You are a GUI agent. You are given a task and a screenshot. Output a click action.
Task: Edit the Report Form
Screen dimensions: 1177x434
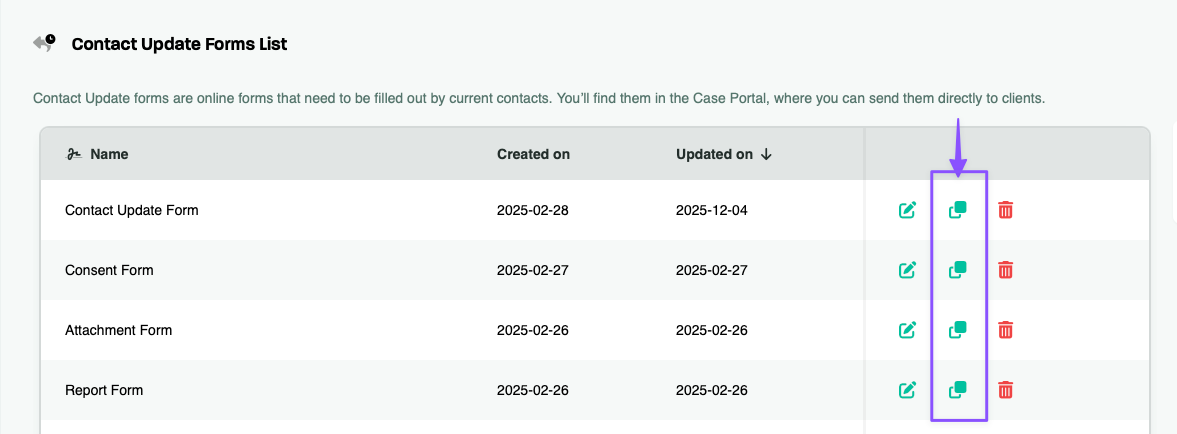[x=908, y=390]
